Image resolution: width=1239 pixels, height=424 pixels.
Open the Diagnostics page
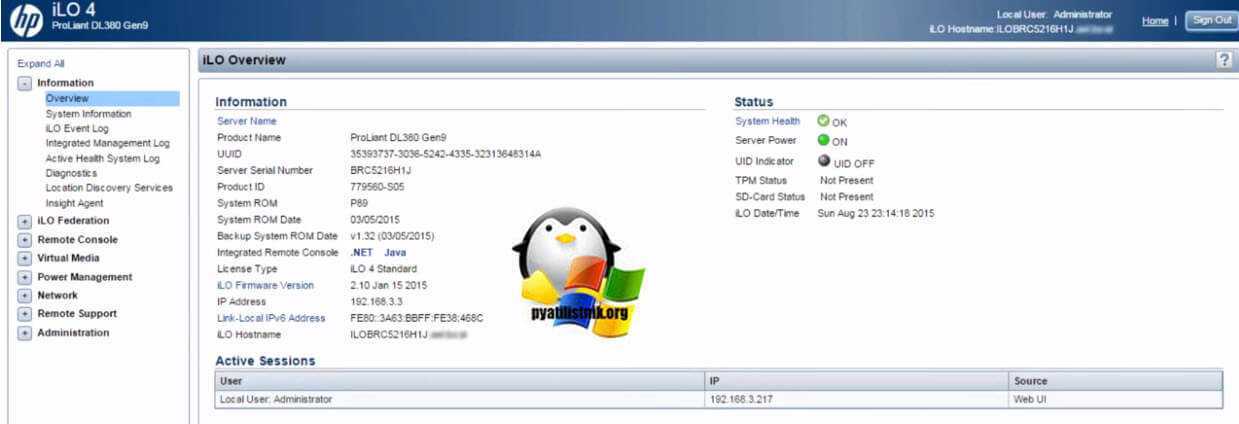[71, 173]
